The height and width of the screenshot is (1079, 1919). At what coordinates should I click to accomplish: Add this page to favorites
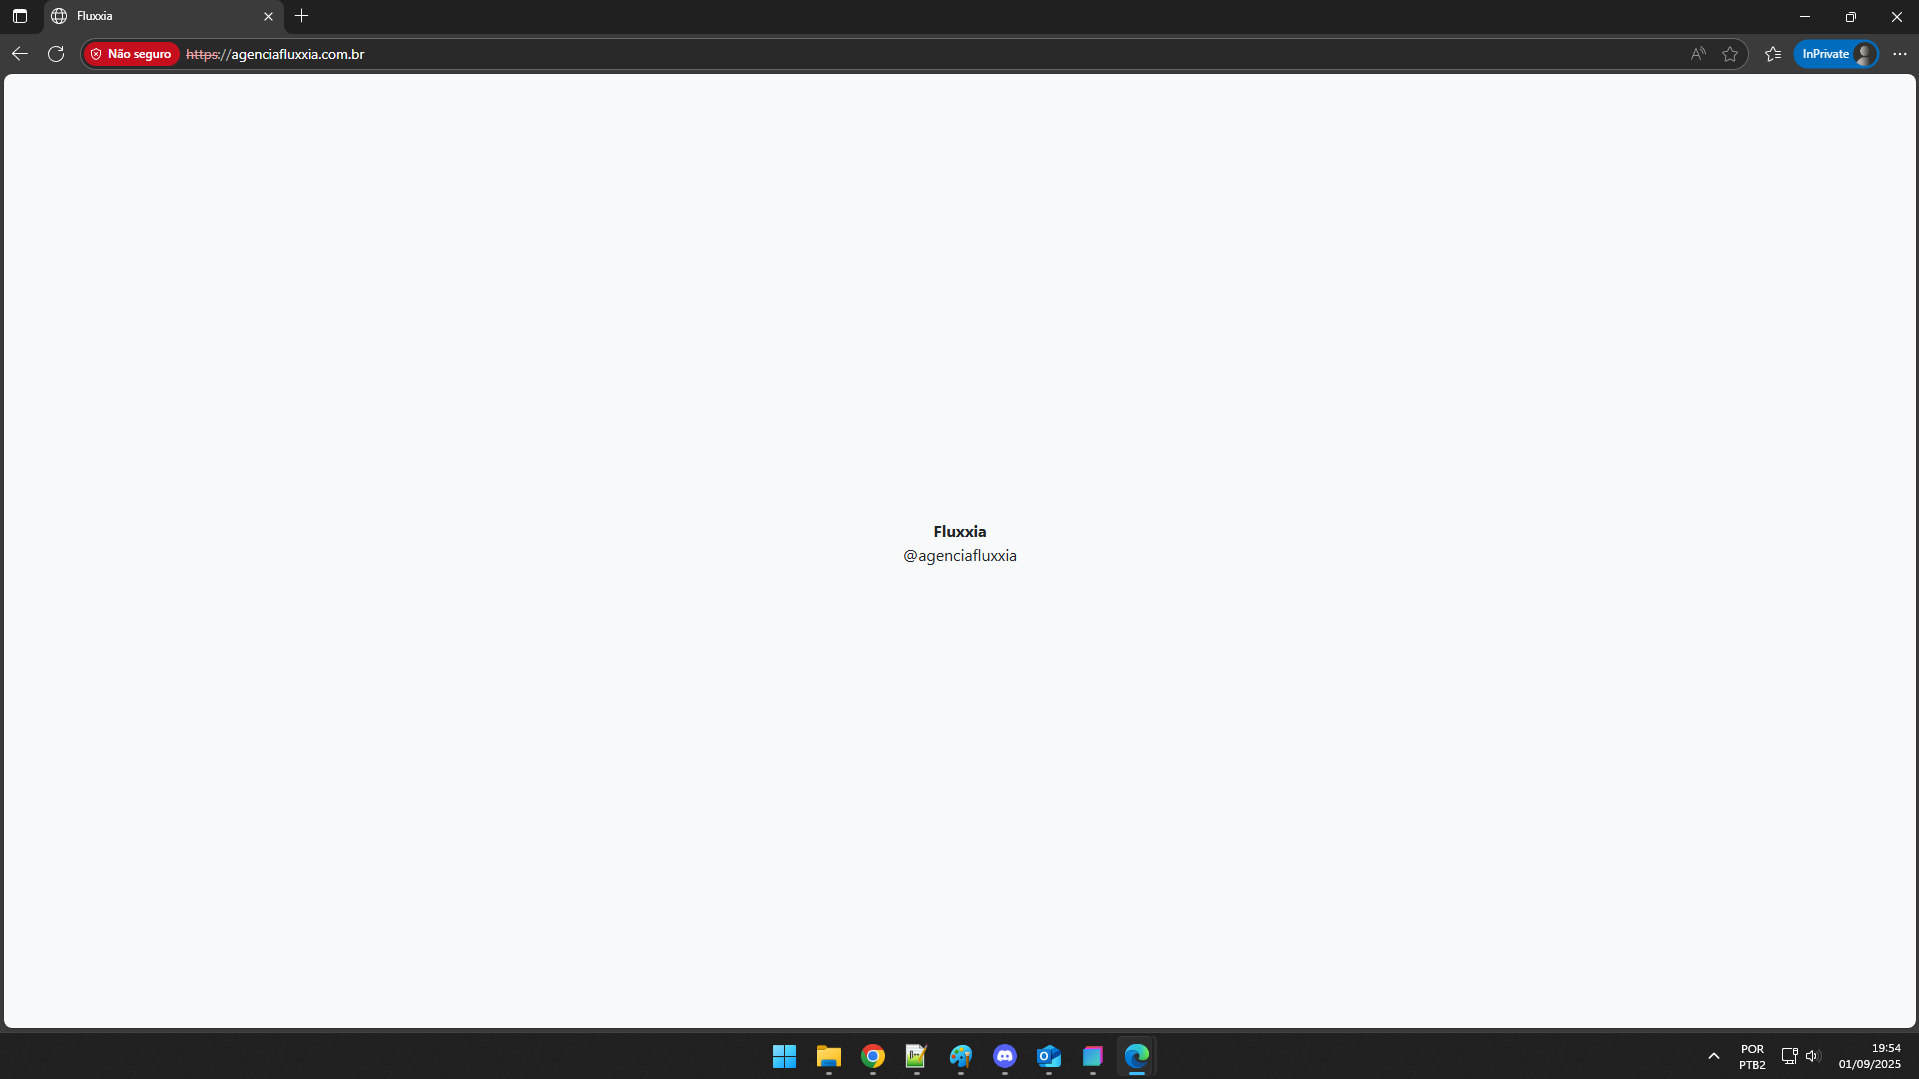(1730, 54)
